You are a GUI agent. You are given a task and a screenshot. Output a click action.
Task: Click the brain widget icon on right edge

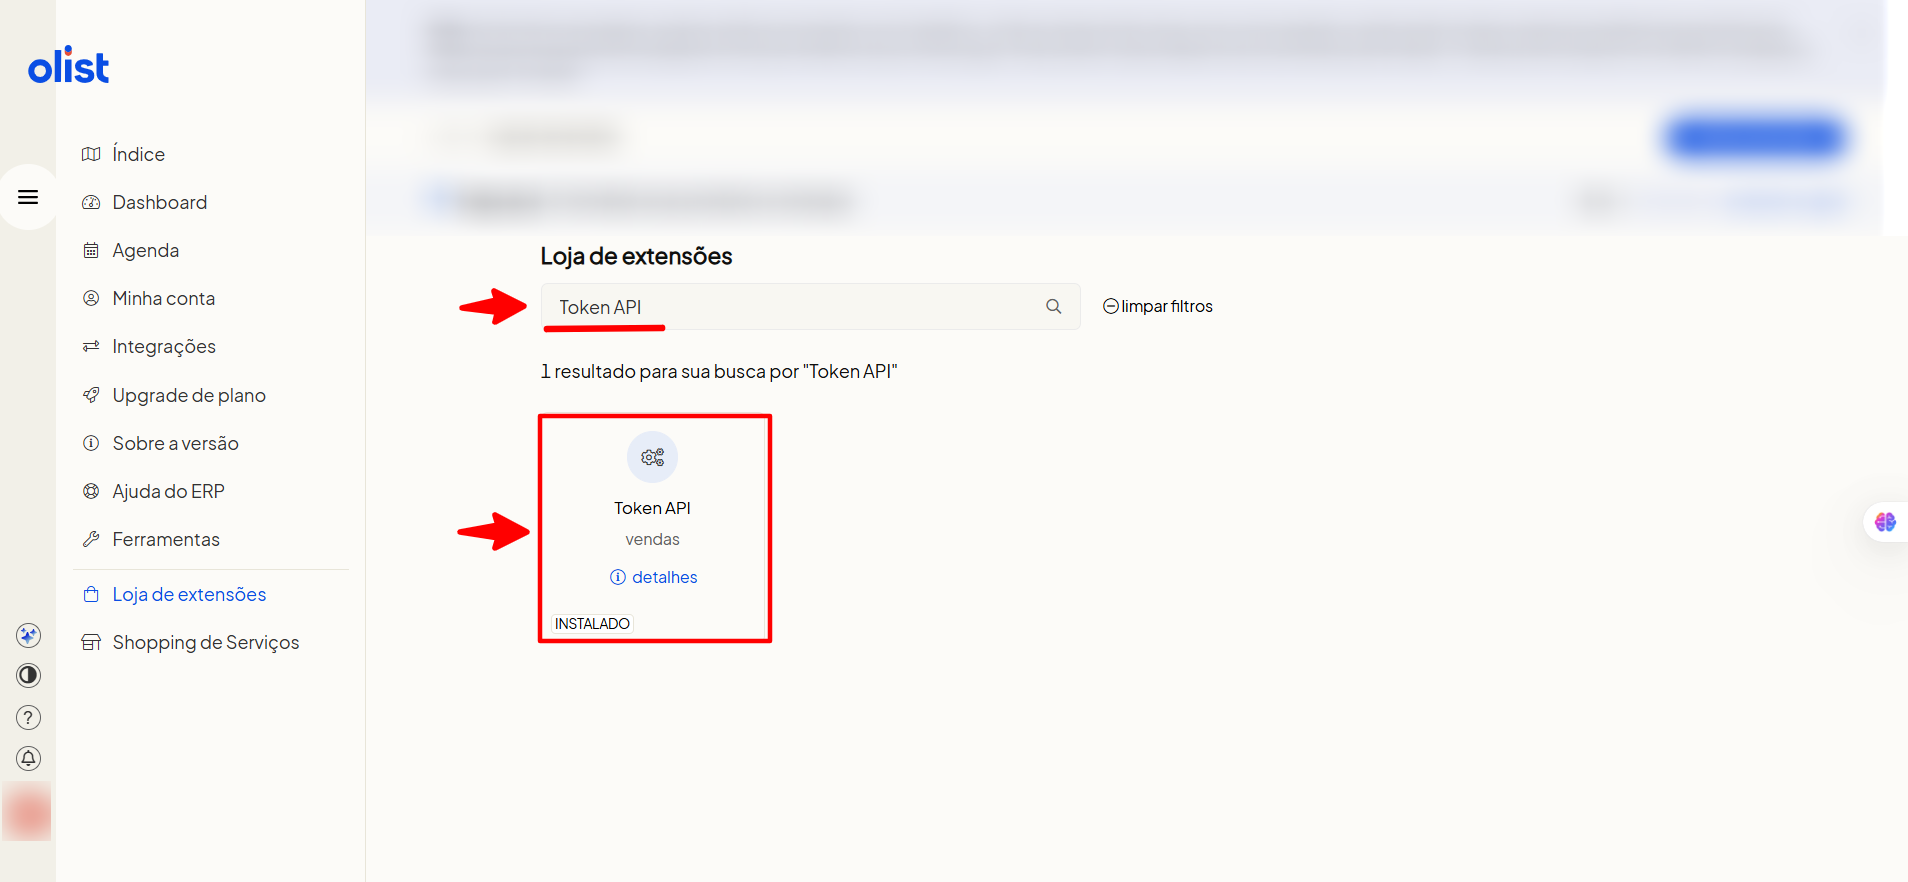1885,522
